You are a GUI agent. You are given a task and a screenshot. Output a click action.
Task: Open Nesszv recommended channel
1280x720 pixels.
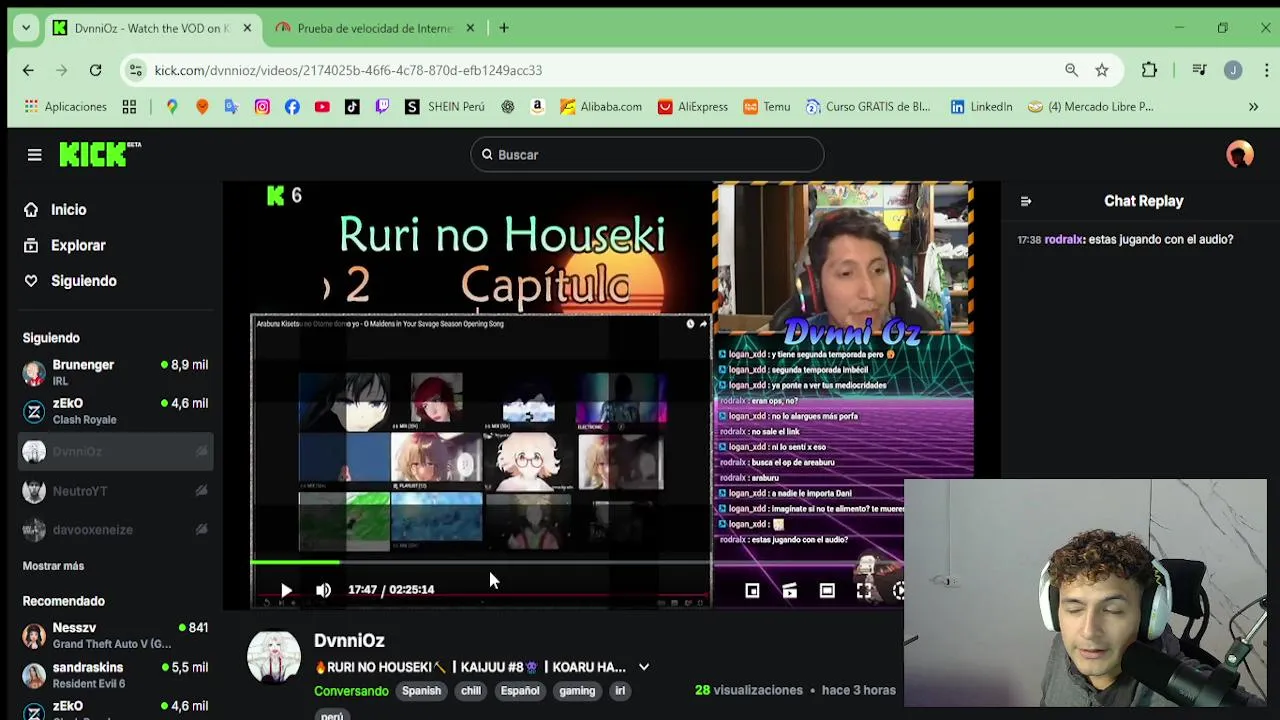pos(115,635)
